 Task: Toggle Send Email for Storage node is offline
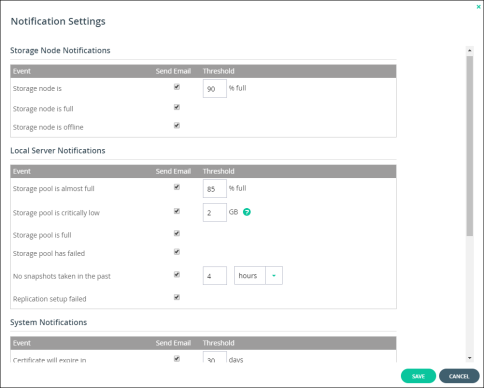point(177,125)
